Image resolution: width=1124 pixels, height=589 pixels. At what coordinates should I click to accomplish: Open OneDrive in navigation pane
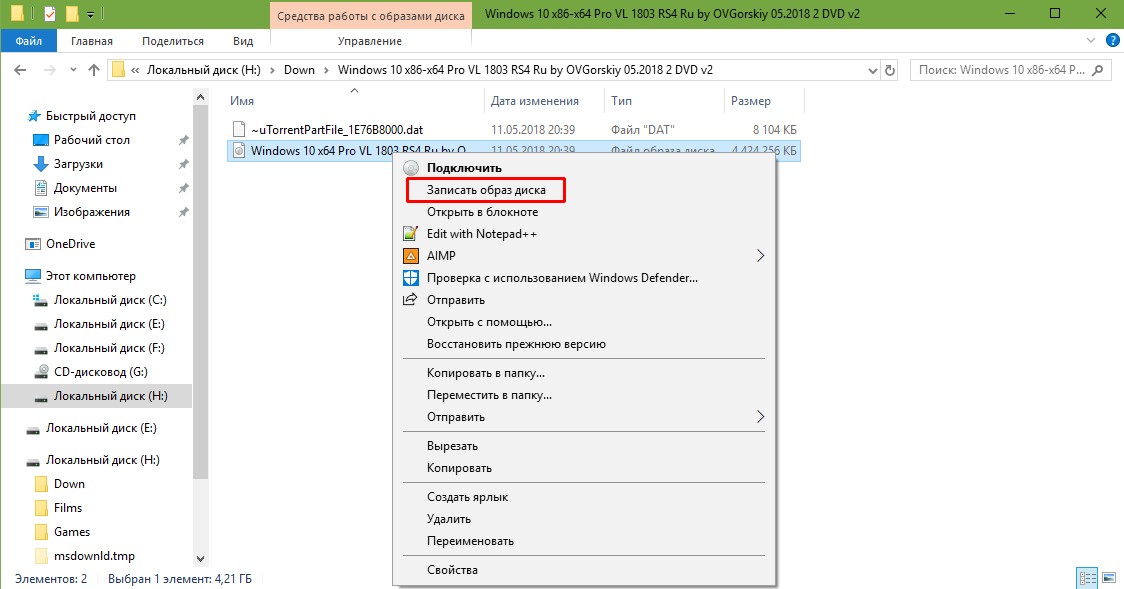click(70, 244)
